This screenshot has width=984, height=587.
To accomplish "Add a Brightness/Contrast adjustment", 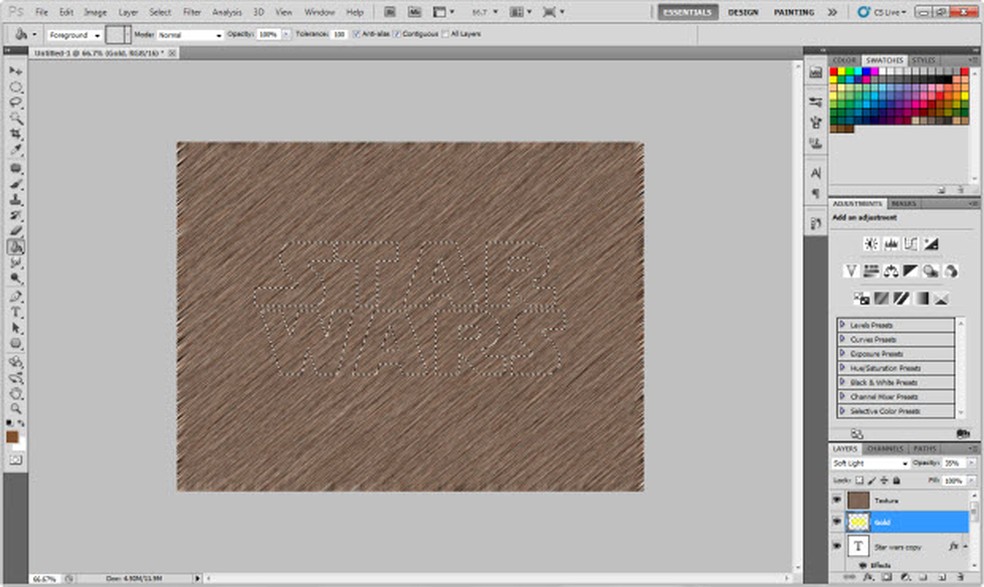I will tap(870, 244).
